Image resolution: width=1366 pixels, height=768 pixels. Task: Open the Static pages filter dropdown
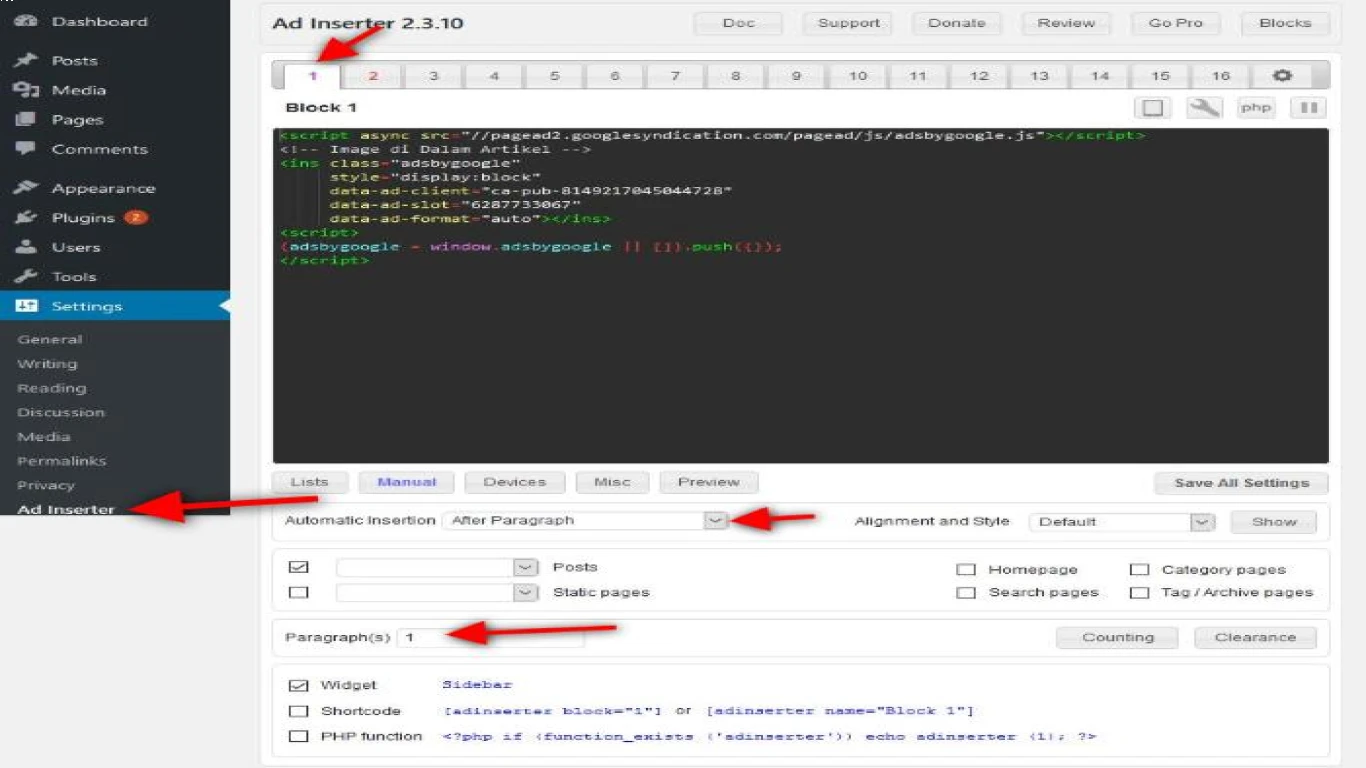pos(438,592)
